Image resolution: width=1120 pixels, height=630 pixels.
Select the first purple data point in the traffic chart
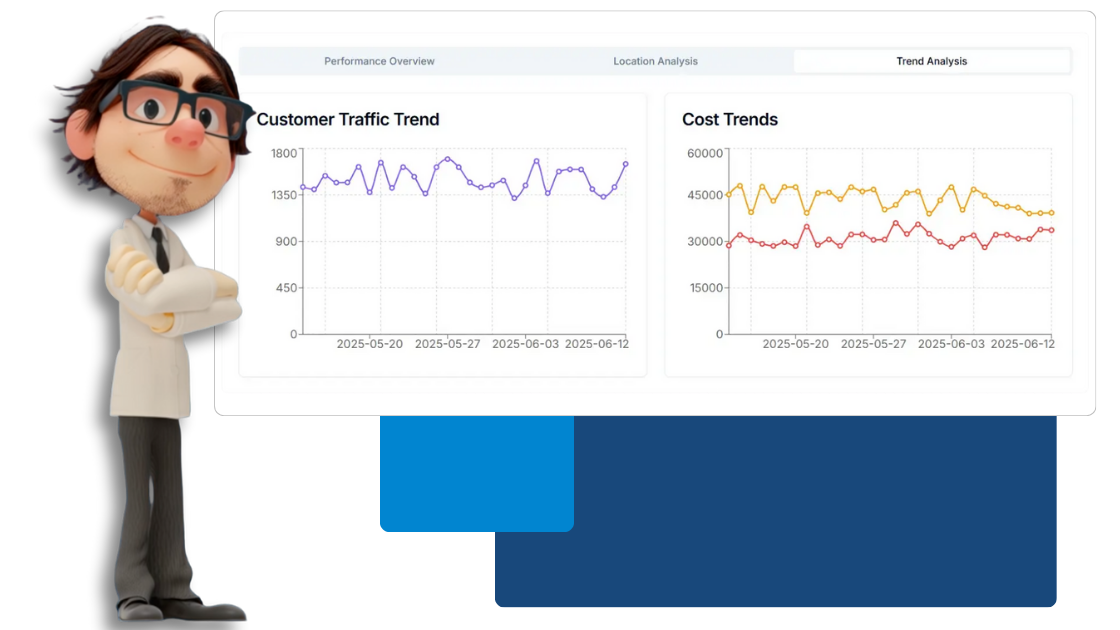pos(303,187)
